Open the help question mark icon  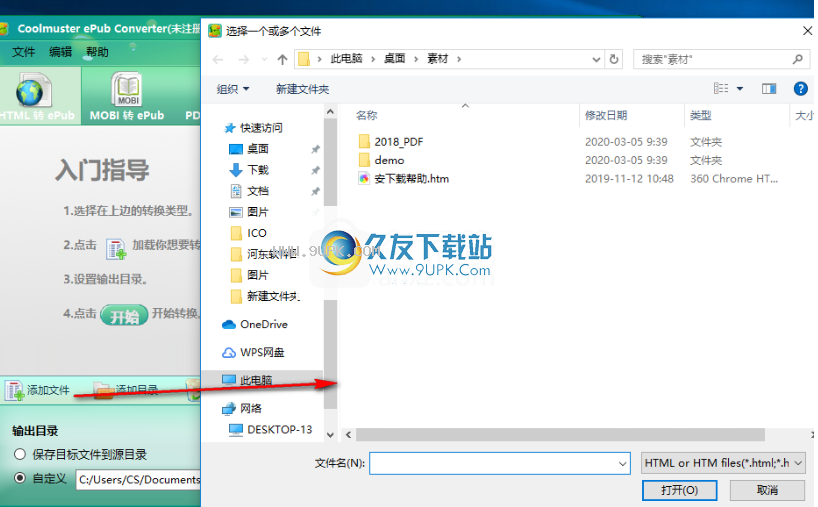click(801, 89)
